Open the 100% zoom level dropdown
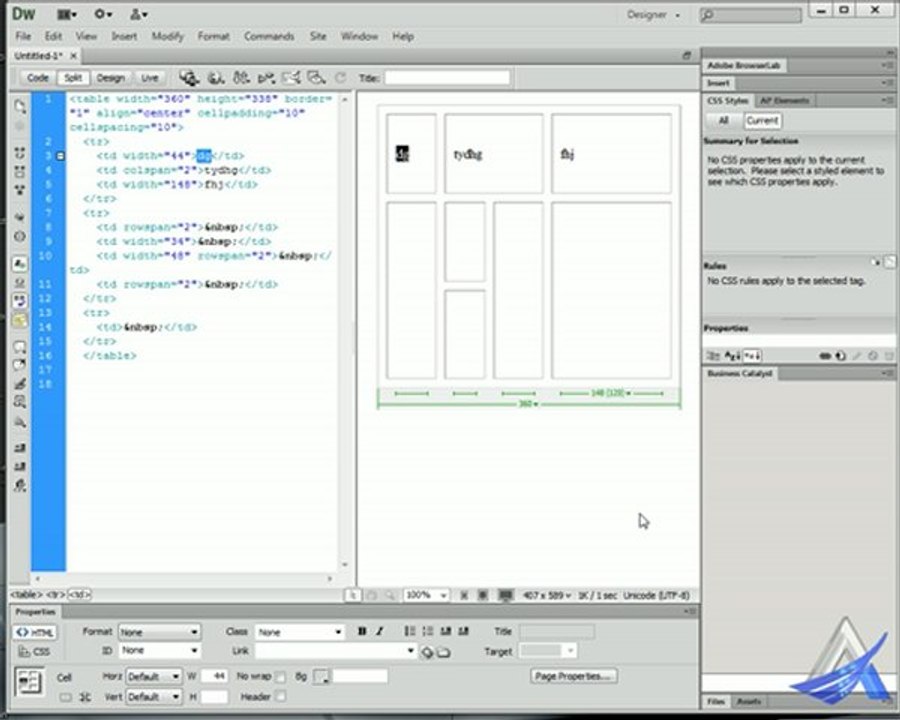Image resolution: width=900 pixels, height=720 pixels. [426, 595]
